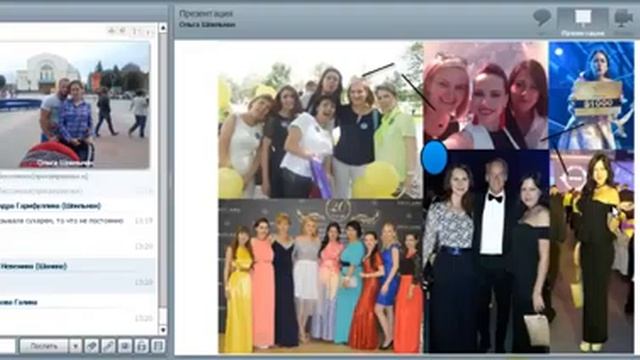The width and height of the screenshot is (640, 360).
Task: Click the padlock-shaped icon in chat toolbar
Action: pyautogui.click(x=141, y=346)
